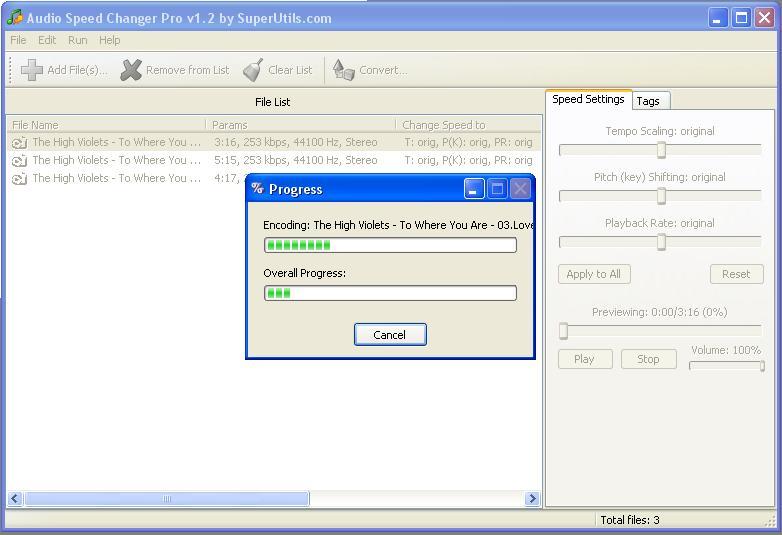The image size is (782, 535).
Task: Click the Change Speed to column header
Action: [x=469, y=125]
